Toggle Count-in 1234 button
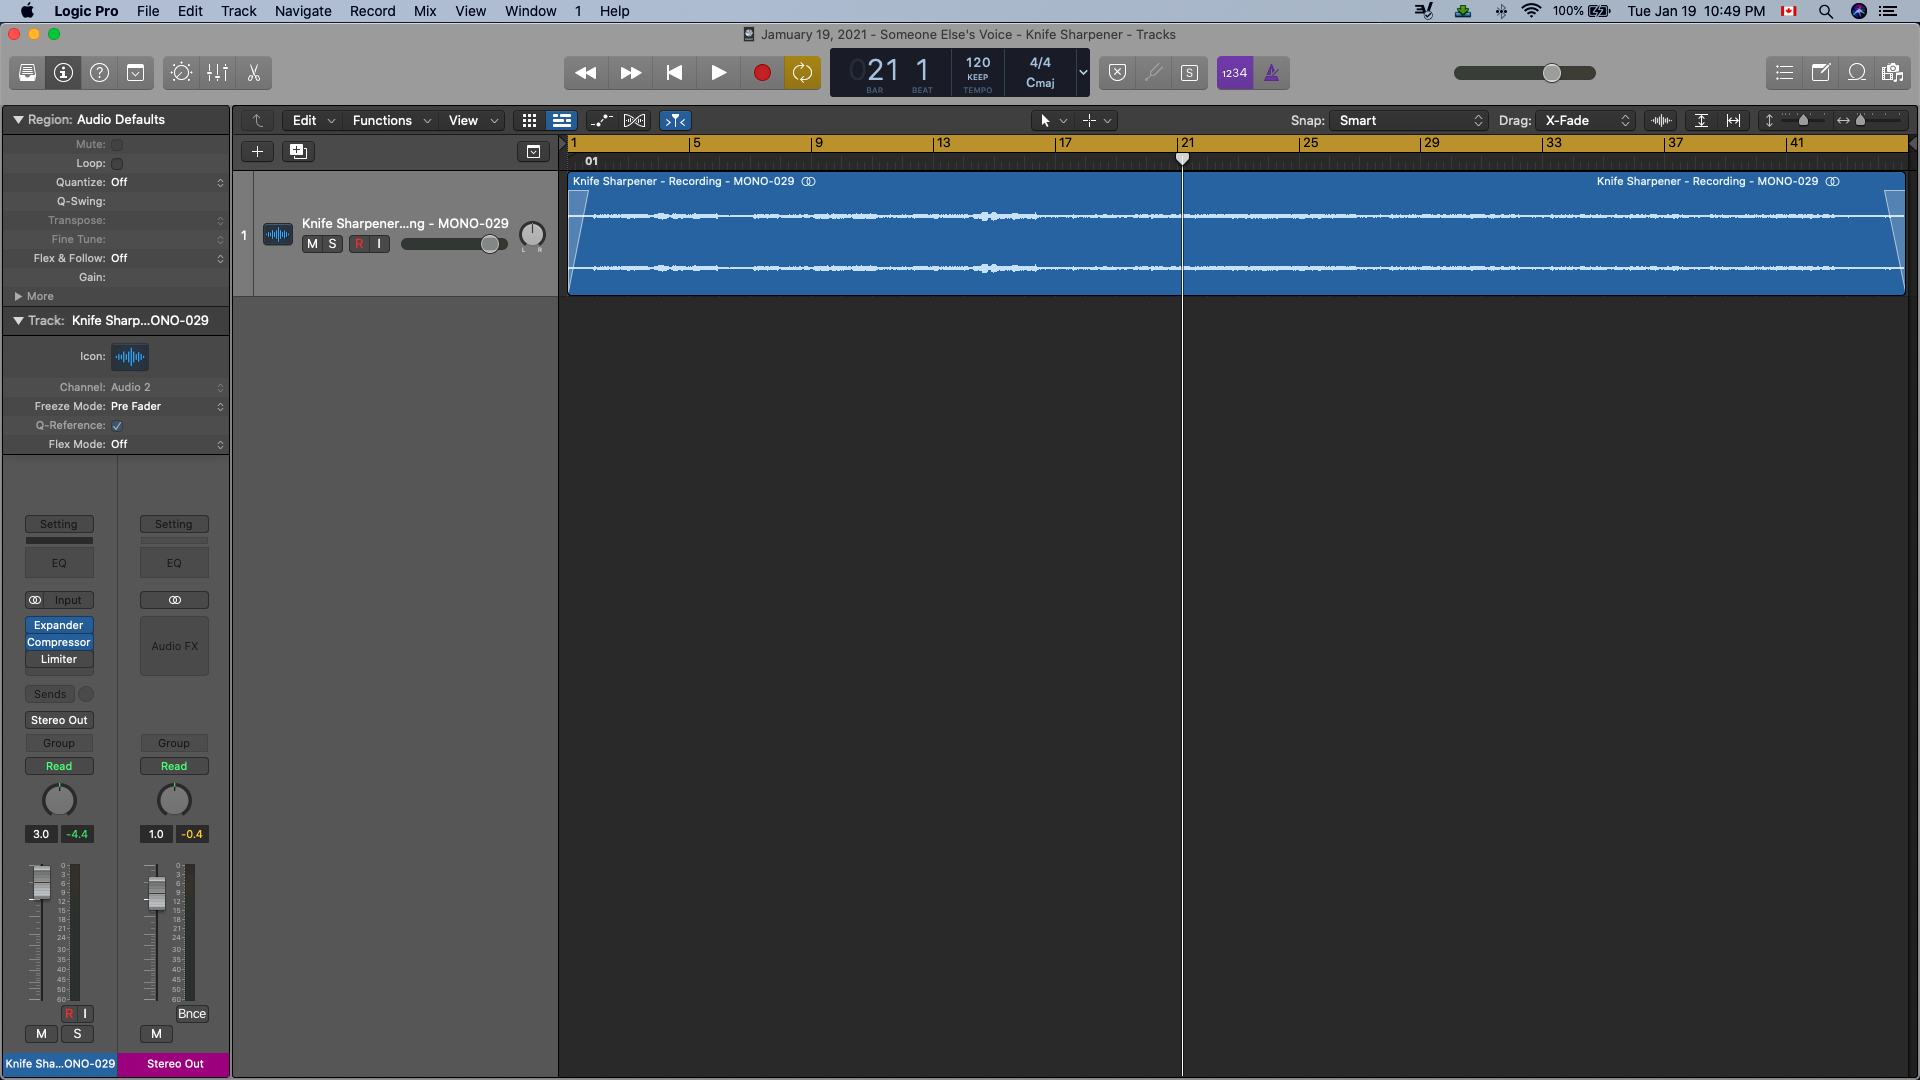1920x1080 pixels. click(x=1235, y=73)
